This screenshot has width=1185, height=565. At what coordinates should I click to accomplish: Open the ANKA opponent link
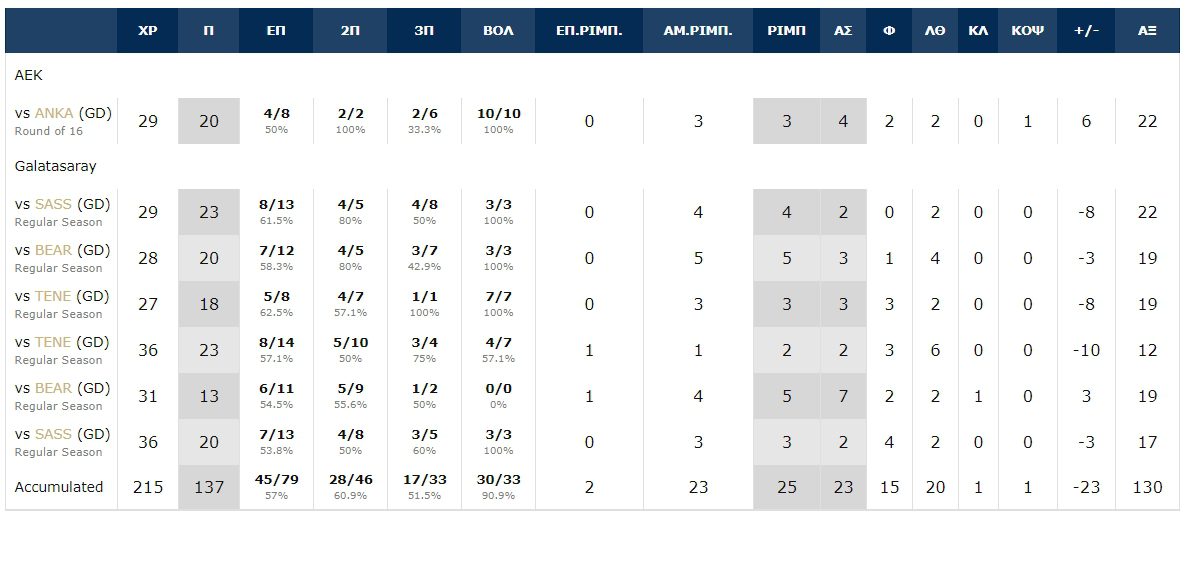click(x=54, y=113)
